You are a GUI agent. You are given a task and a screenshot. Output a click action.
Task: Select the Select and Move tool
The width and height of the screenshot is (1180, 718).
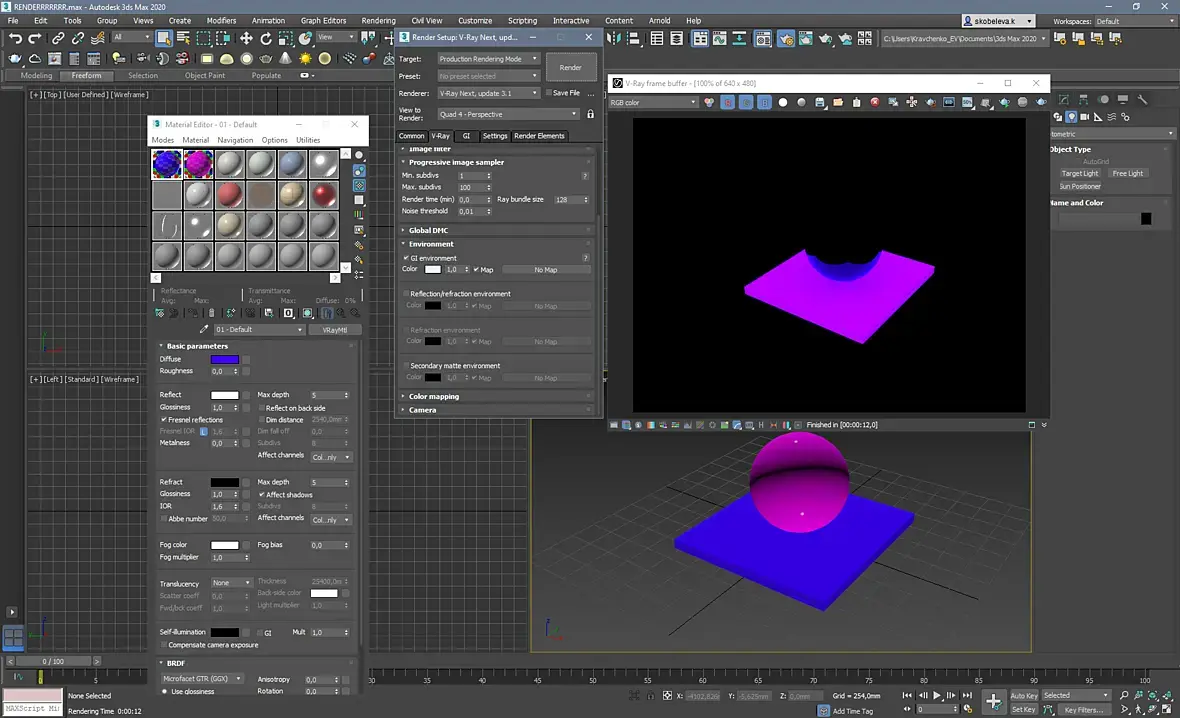(x=246, y=38)
